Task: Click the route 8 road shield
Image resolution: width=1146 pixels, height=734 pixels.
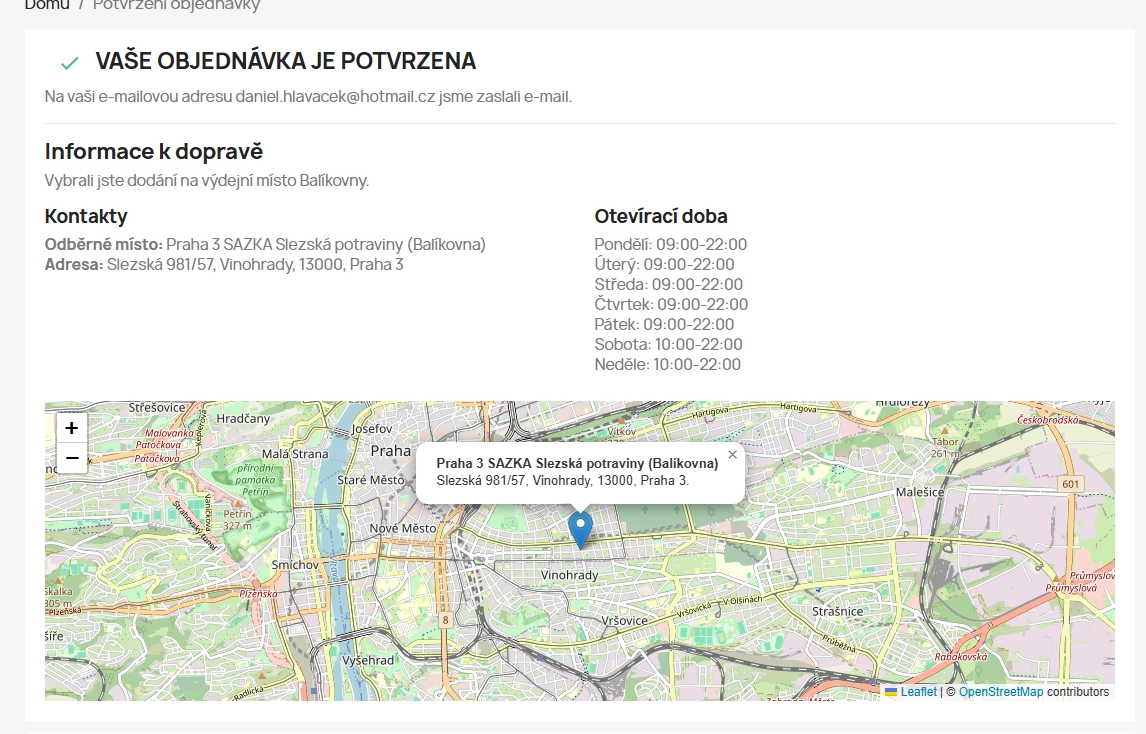Action: pos(445,620)
